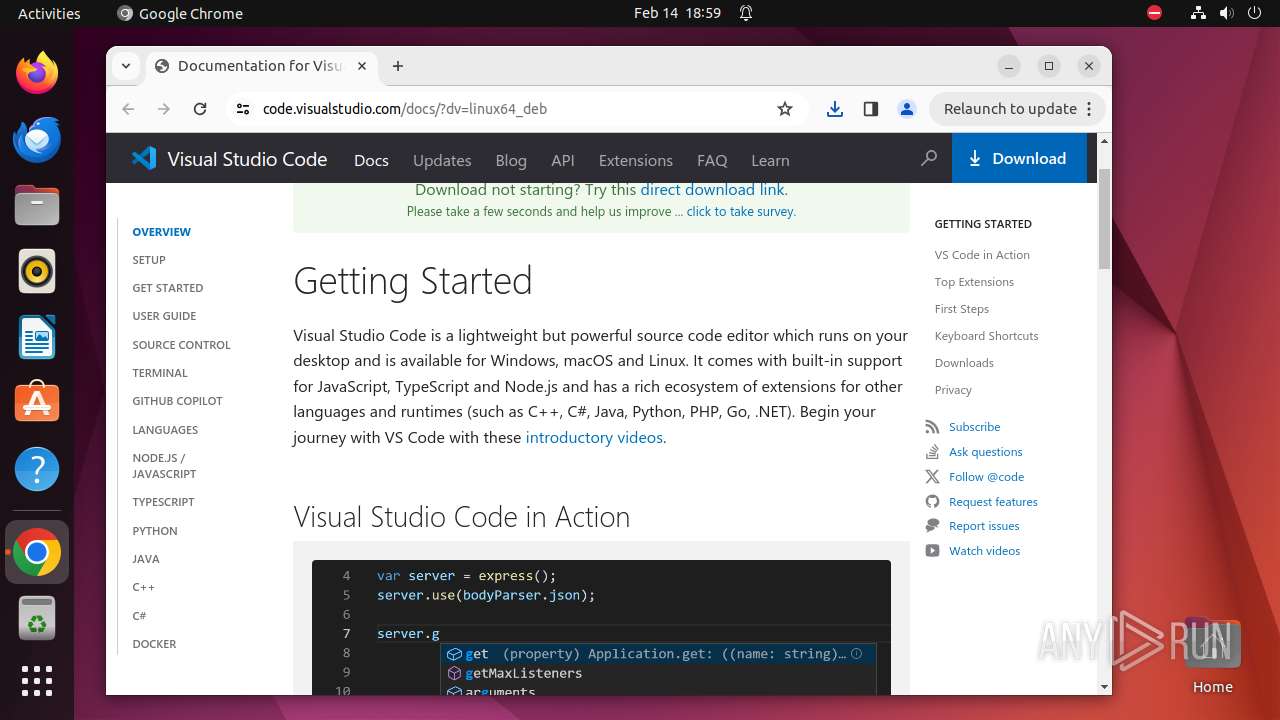Jump to Keyboard Shortcuts section
Image resolution: width=1280 pixels, height=720 pixels.
click(986, 336)
